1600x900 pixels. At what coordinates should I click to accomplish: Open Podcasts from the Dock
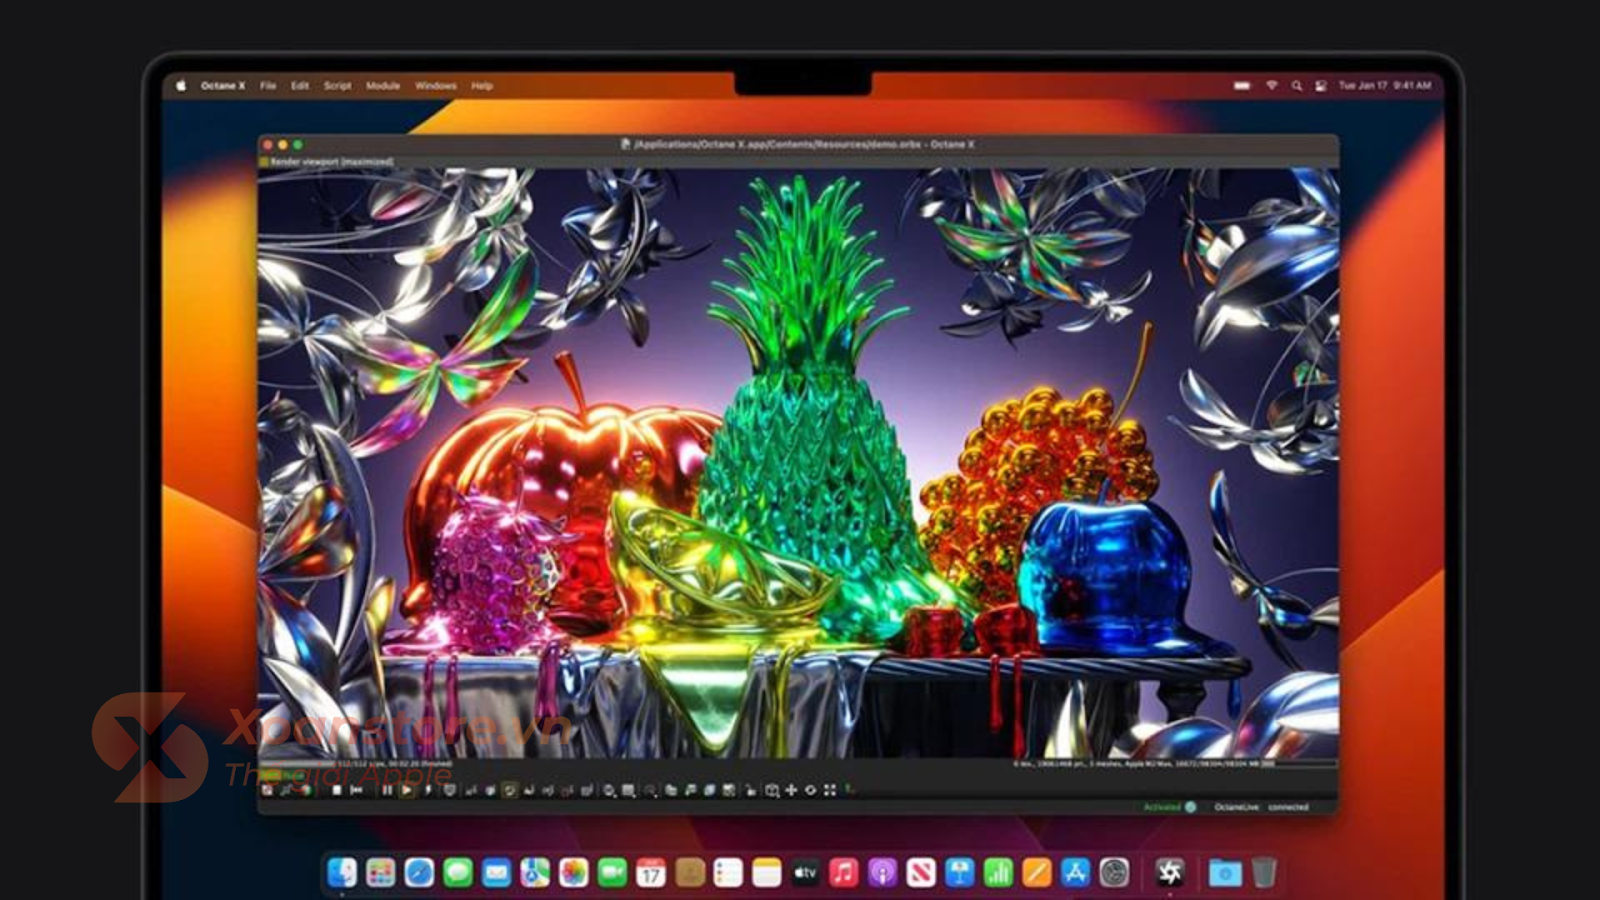click(882, 872)
